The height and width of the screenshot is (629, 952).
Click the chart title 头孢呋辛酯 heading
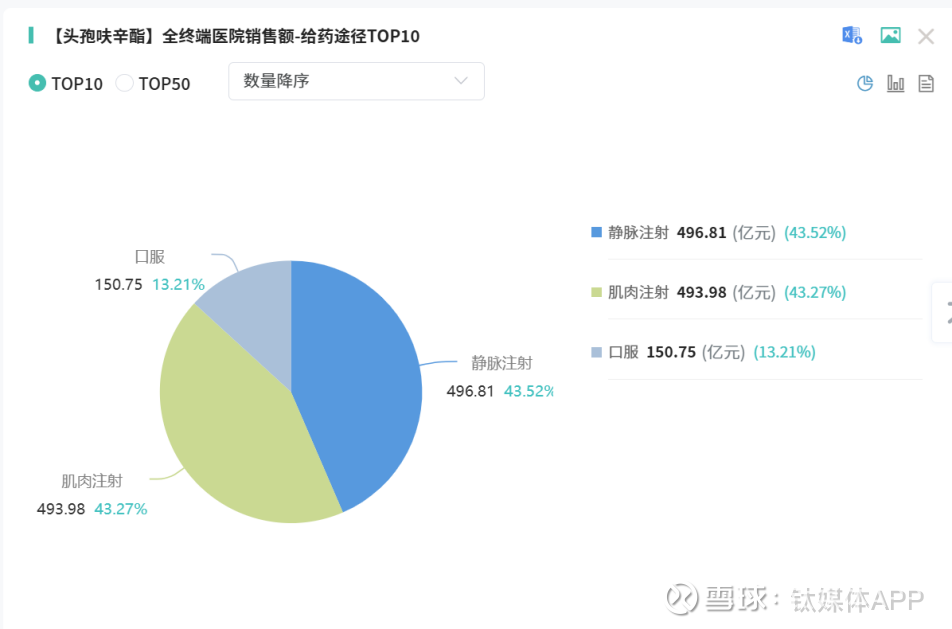click(x=236, y=36)
